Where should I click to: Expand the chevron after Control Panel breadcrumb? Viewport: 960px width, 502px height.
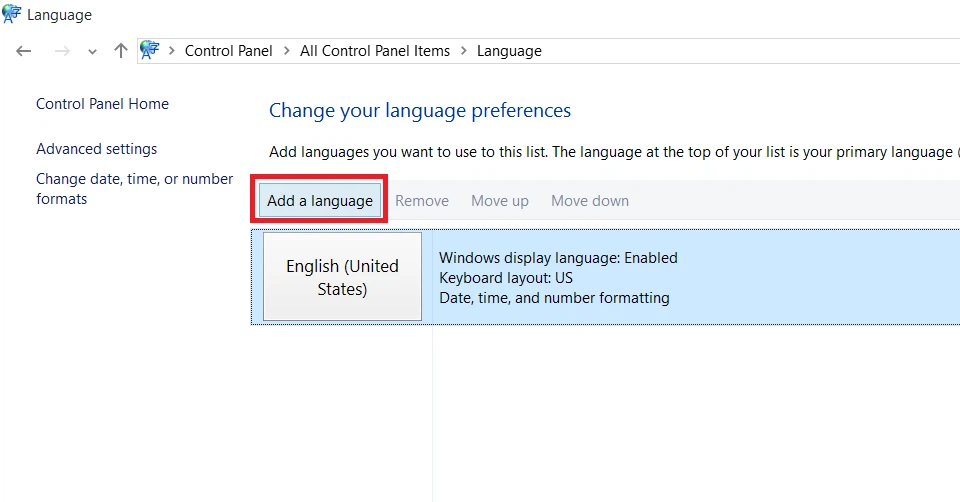coord(286,51)
